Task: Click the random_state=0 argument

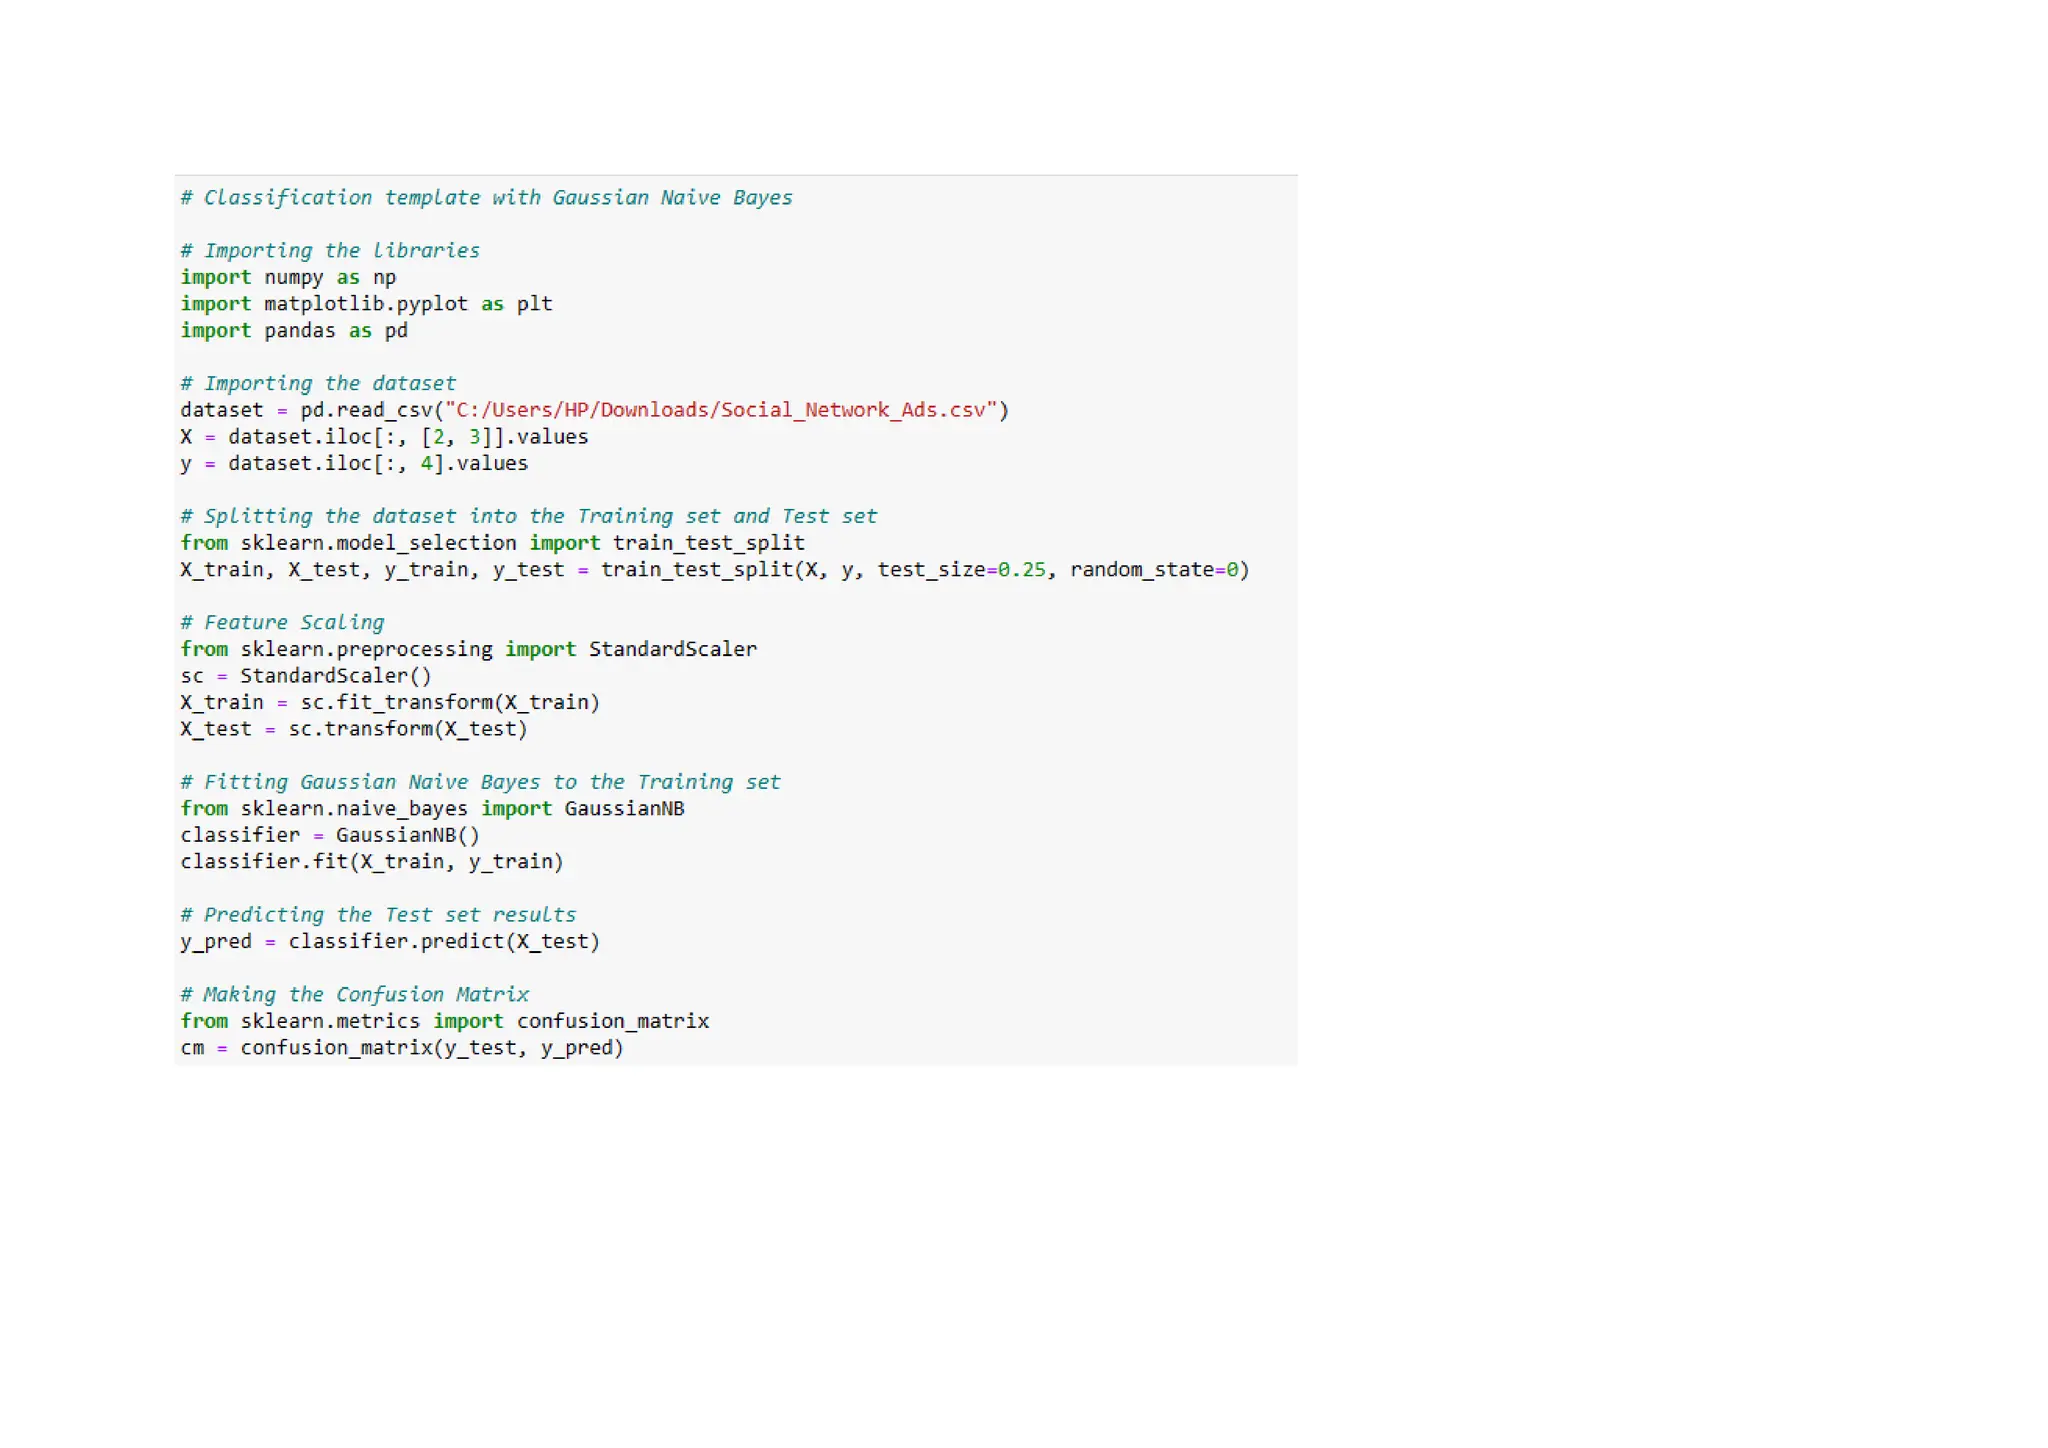Action: [1155, 570]
